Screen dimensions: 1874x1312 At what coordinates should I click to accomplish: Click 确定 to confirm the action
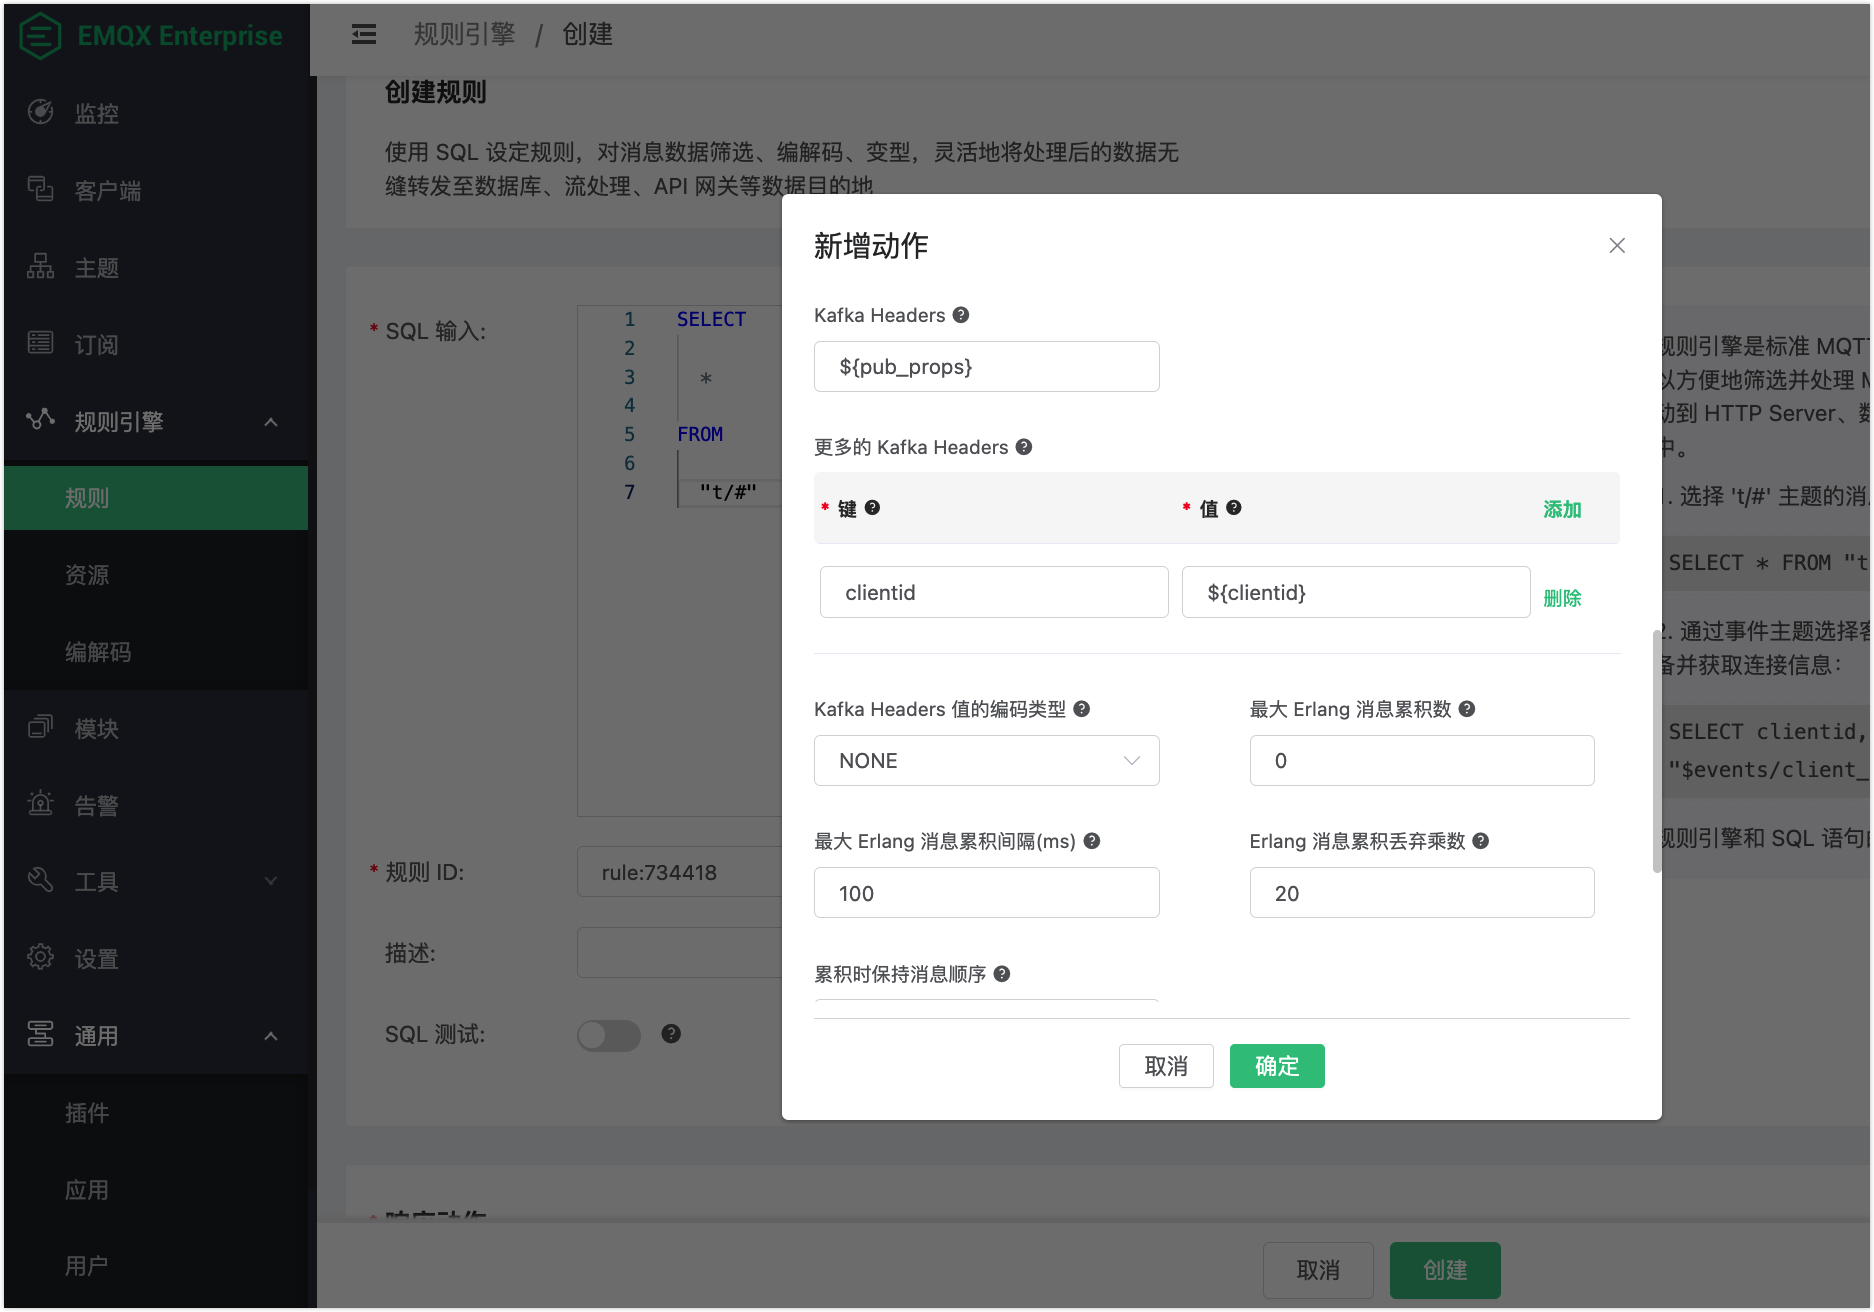pyautogui.click(x=1276, y=1066)
